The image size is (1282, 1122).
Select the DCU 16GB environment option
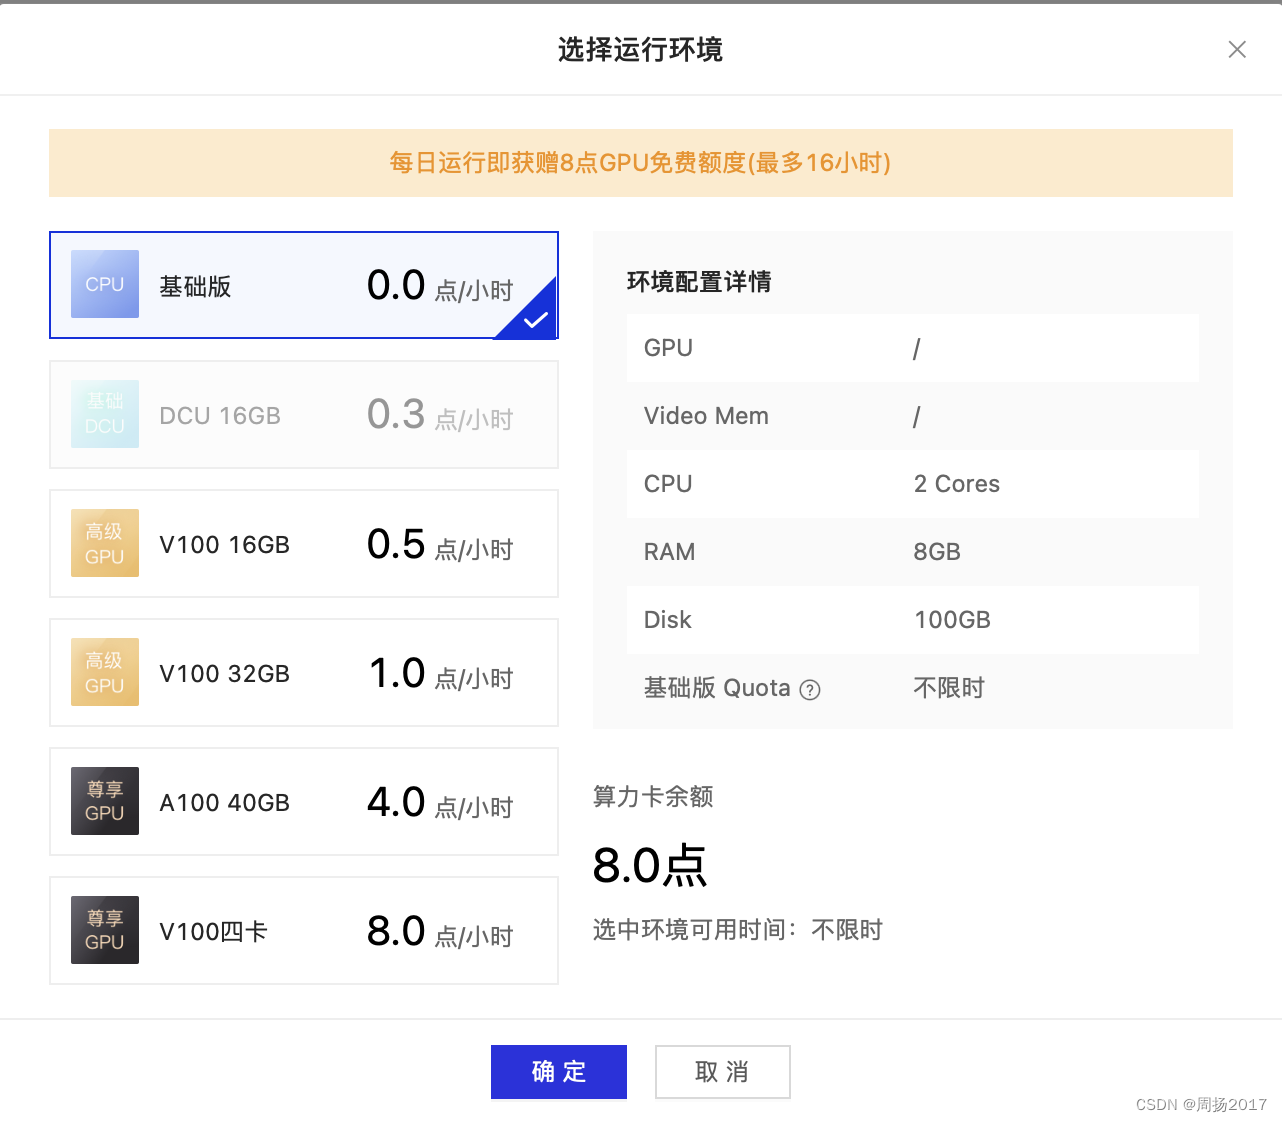click(x=304, y=414)
